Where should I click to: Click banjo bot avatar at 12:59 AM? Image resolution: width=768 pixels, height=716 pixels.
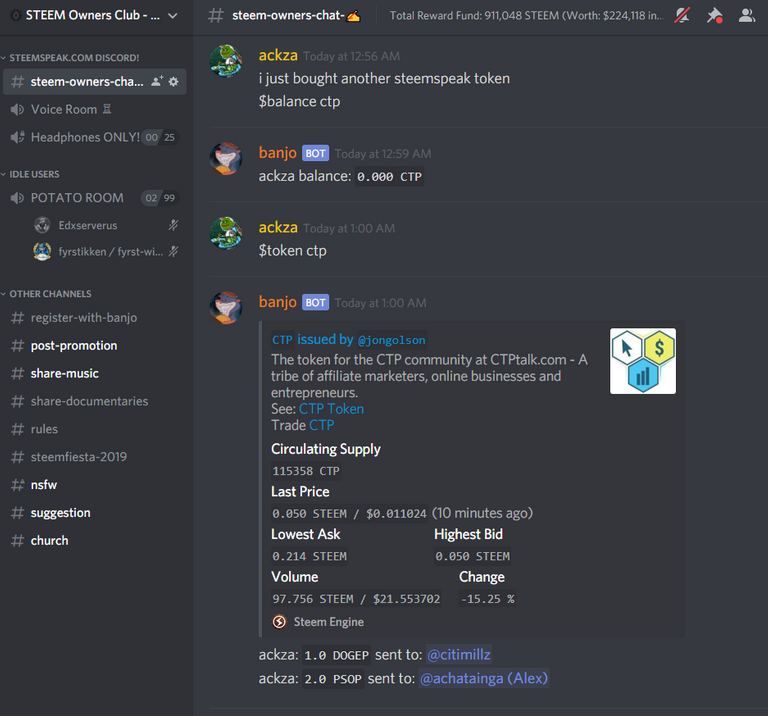click(226, 159)
